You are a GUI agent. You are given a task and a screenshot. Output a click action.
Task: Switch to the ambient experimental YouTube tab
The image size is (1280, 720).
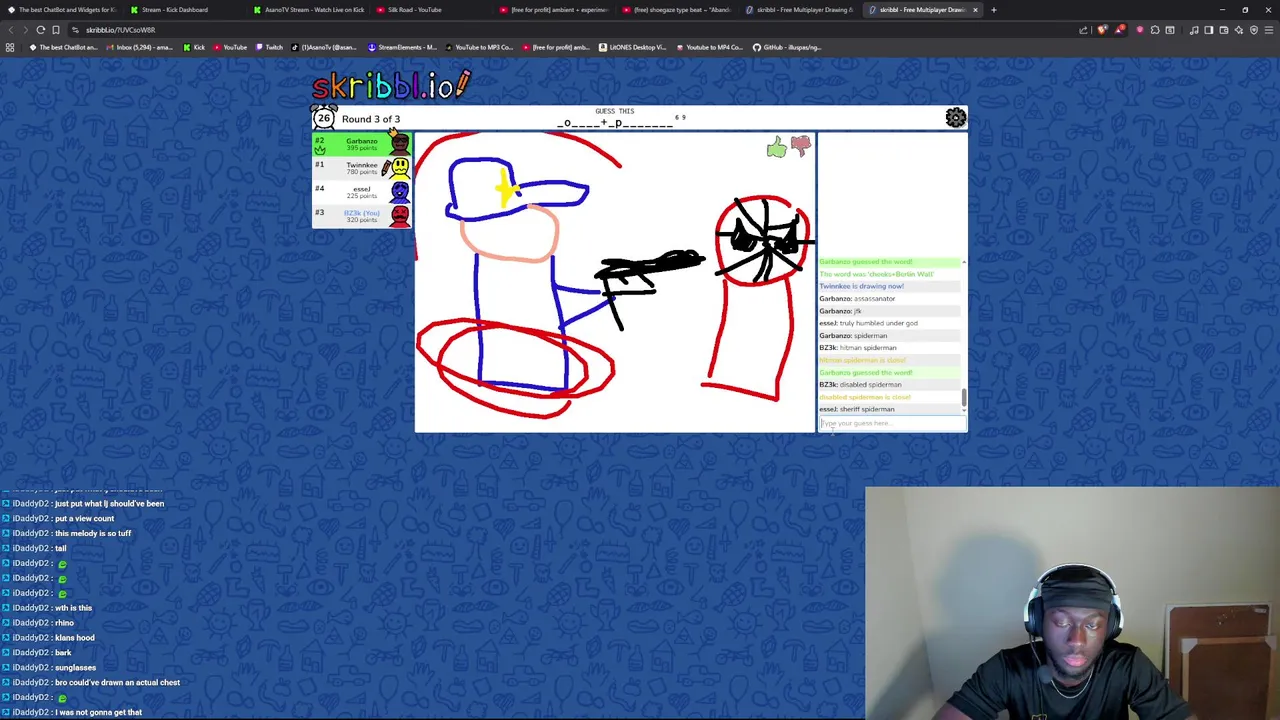pos(553,10)
